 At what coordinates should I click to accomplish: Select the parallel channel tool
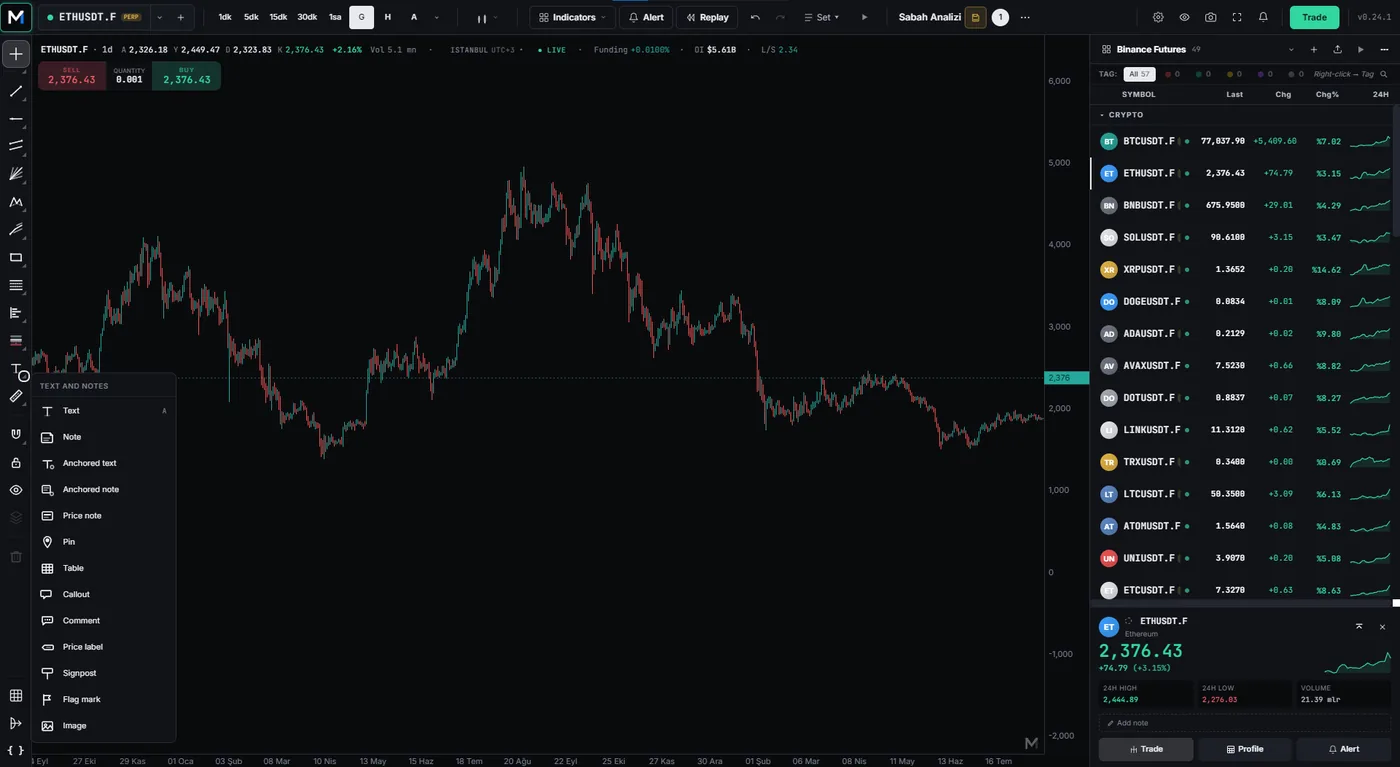pyautogui.click(x=16, y=146)
